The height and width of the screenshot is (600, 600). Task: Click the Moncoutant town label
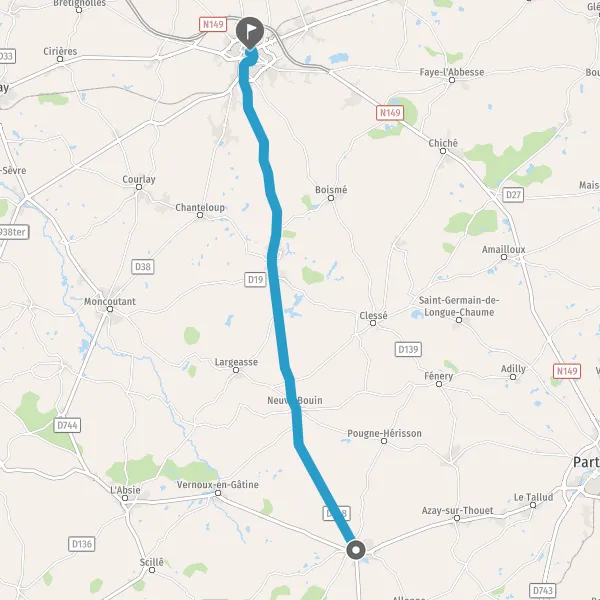click(x=110, y=302)
